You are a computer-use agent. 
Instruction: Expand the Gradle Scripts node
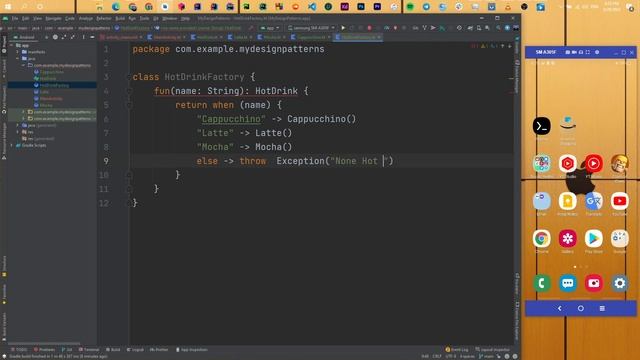tap(12, 145)
